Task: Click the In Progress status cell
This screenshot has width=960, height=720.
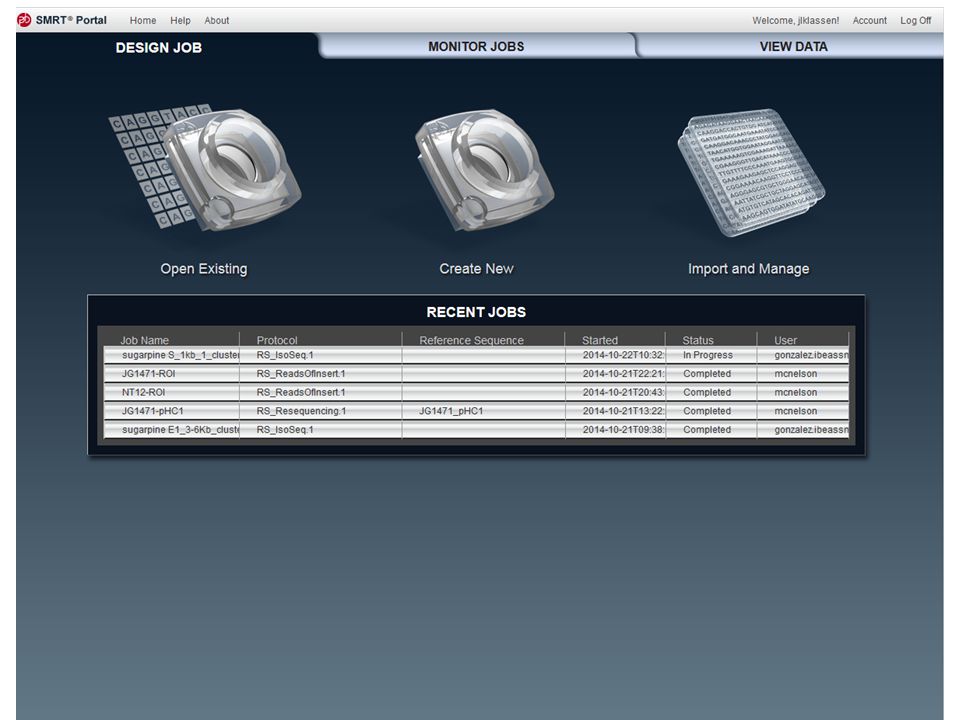Action: [708, 355]
